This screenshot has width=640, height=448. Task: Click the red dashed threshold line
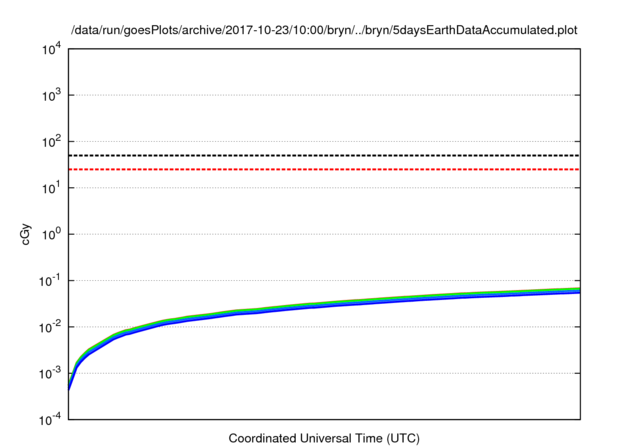click(324, 169)
